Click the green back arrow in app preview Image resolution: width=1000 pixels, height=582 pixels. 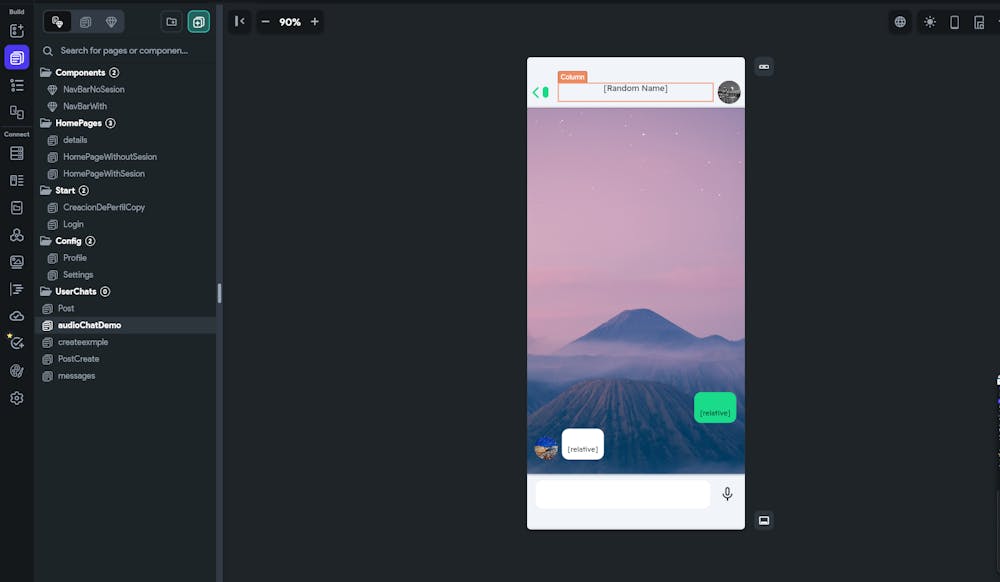[x=536, y=92]
